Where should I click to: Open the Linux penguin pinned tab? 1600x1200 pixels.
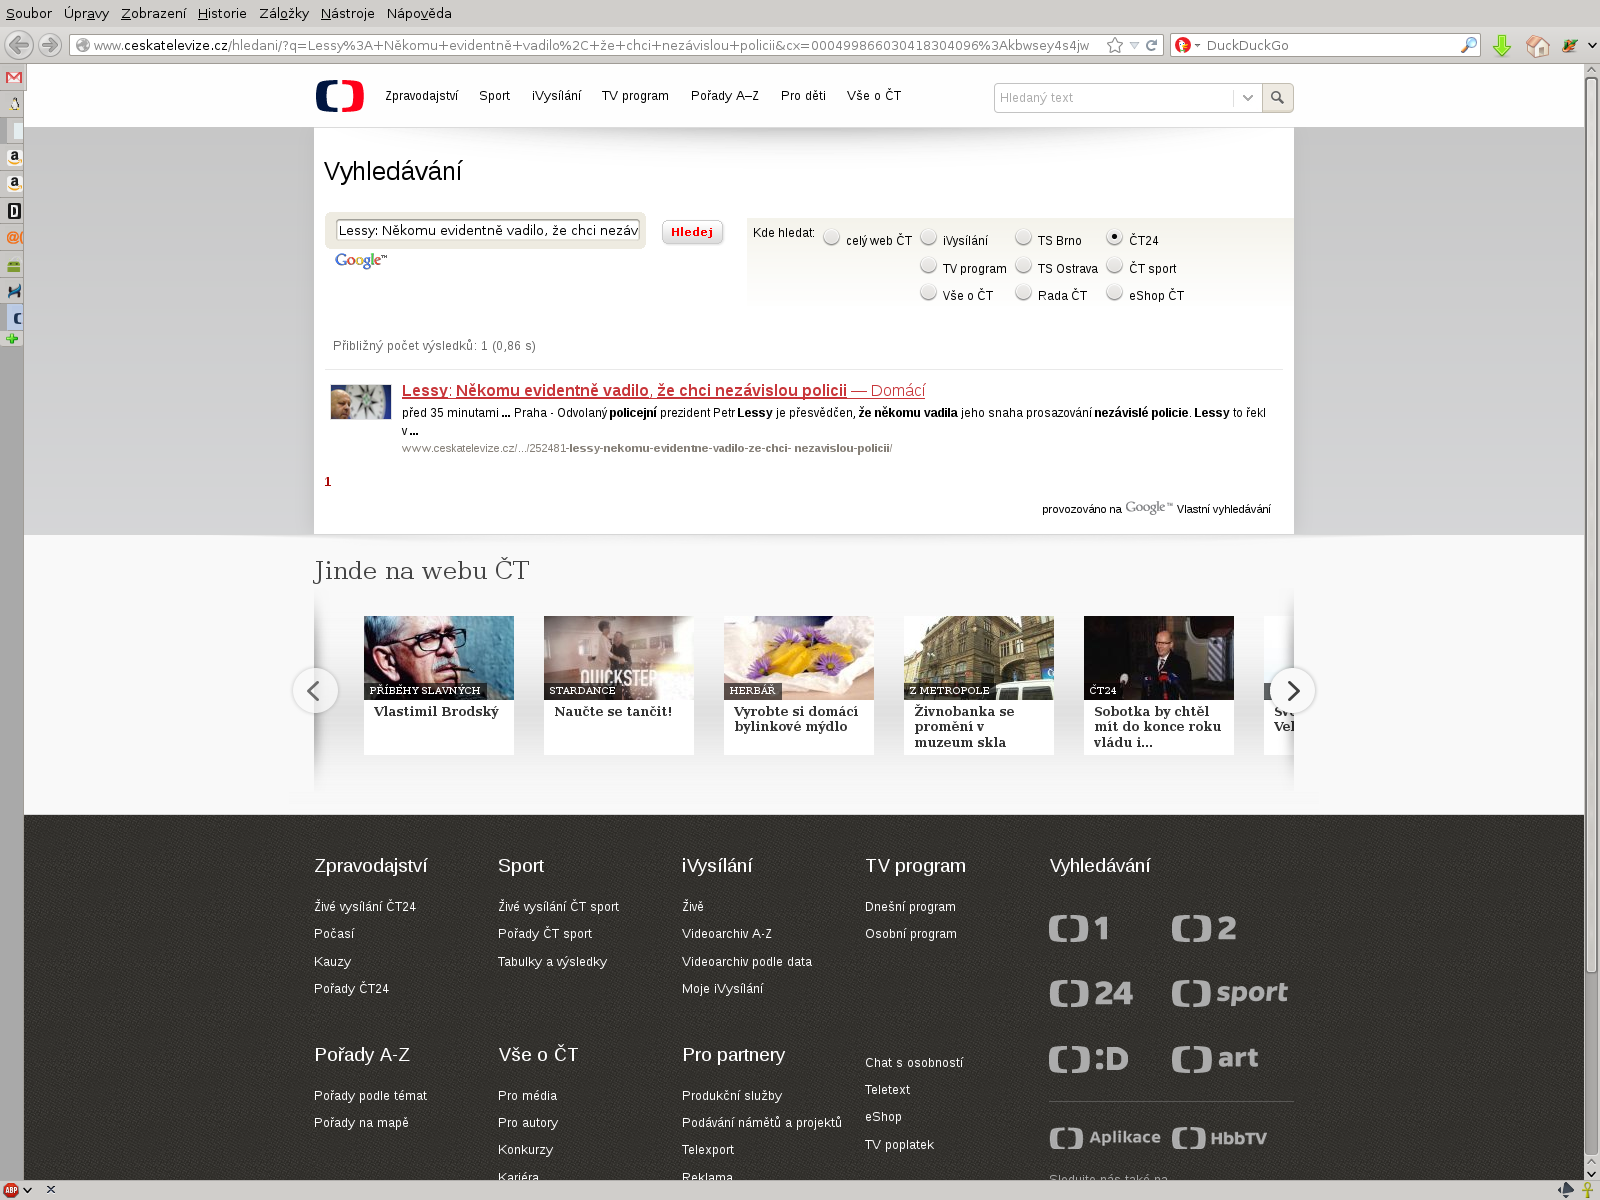click(x=14, y=103)
